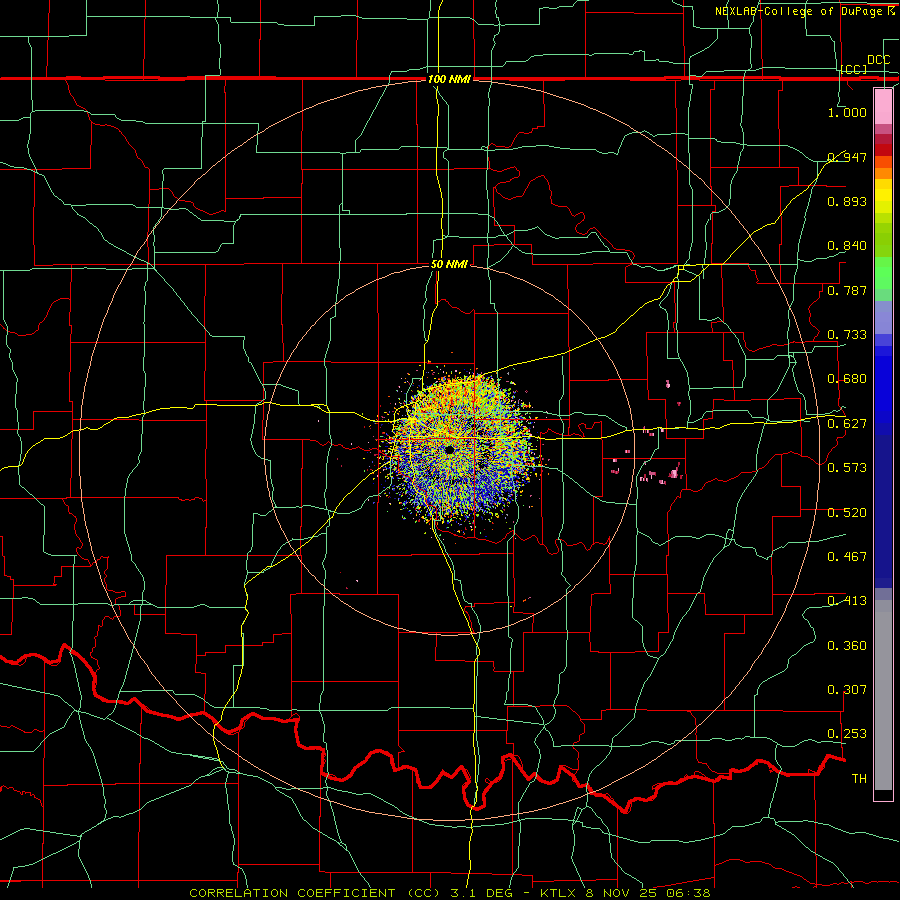Click the 100 NMI range ring label

(x=449, y=79)
